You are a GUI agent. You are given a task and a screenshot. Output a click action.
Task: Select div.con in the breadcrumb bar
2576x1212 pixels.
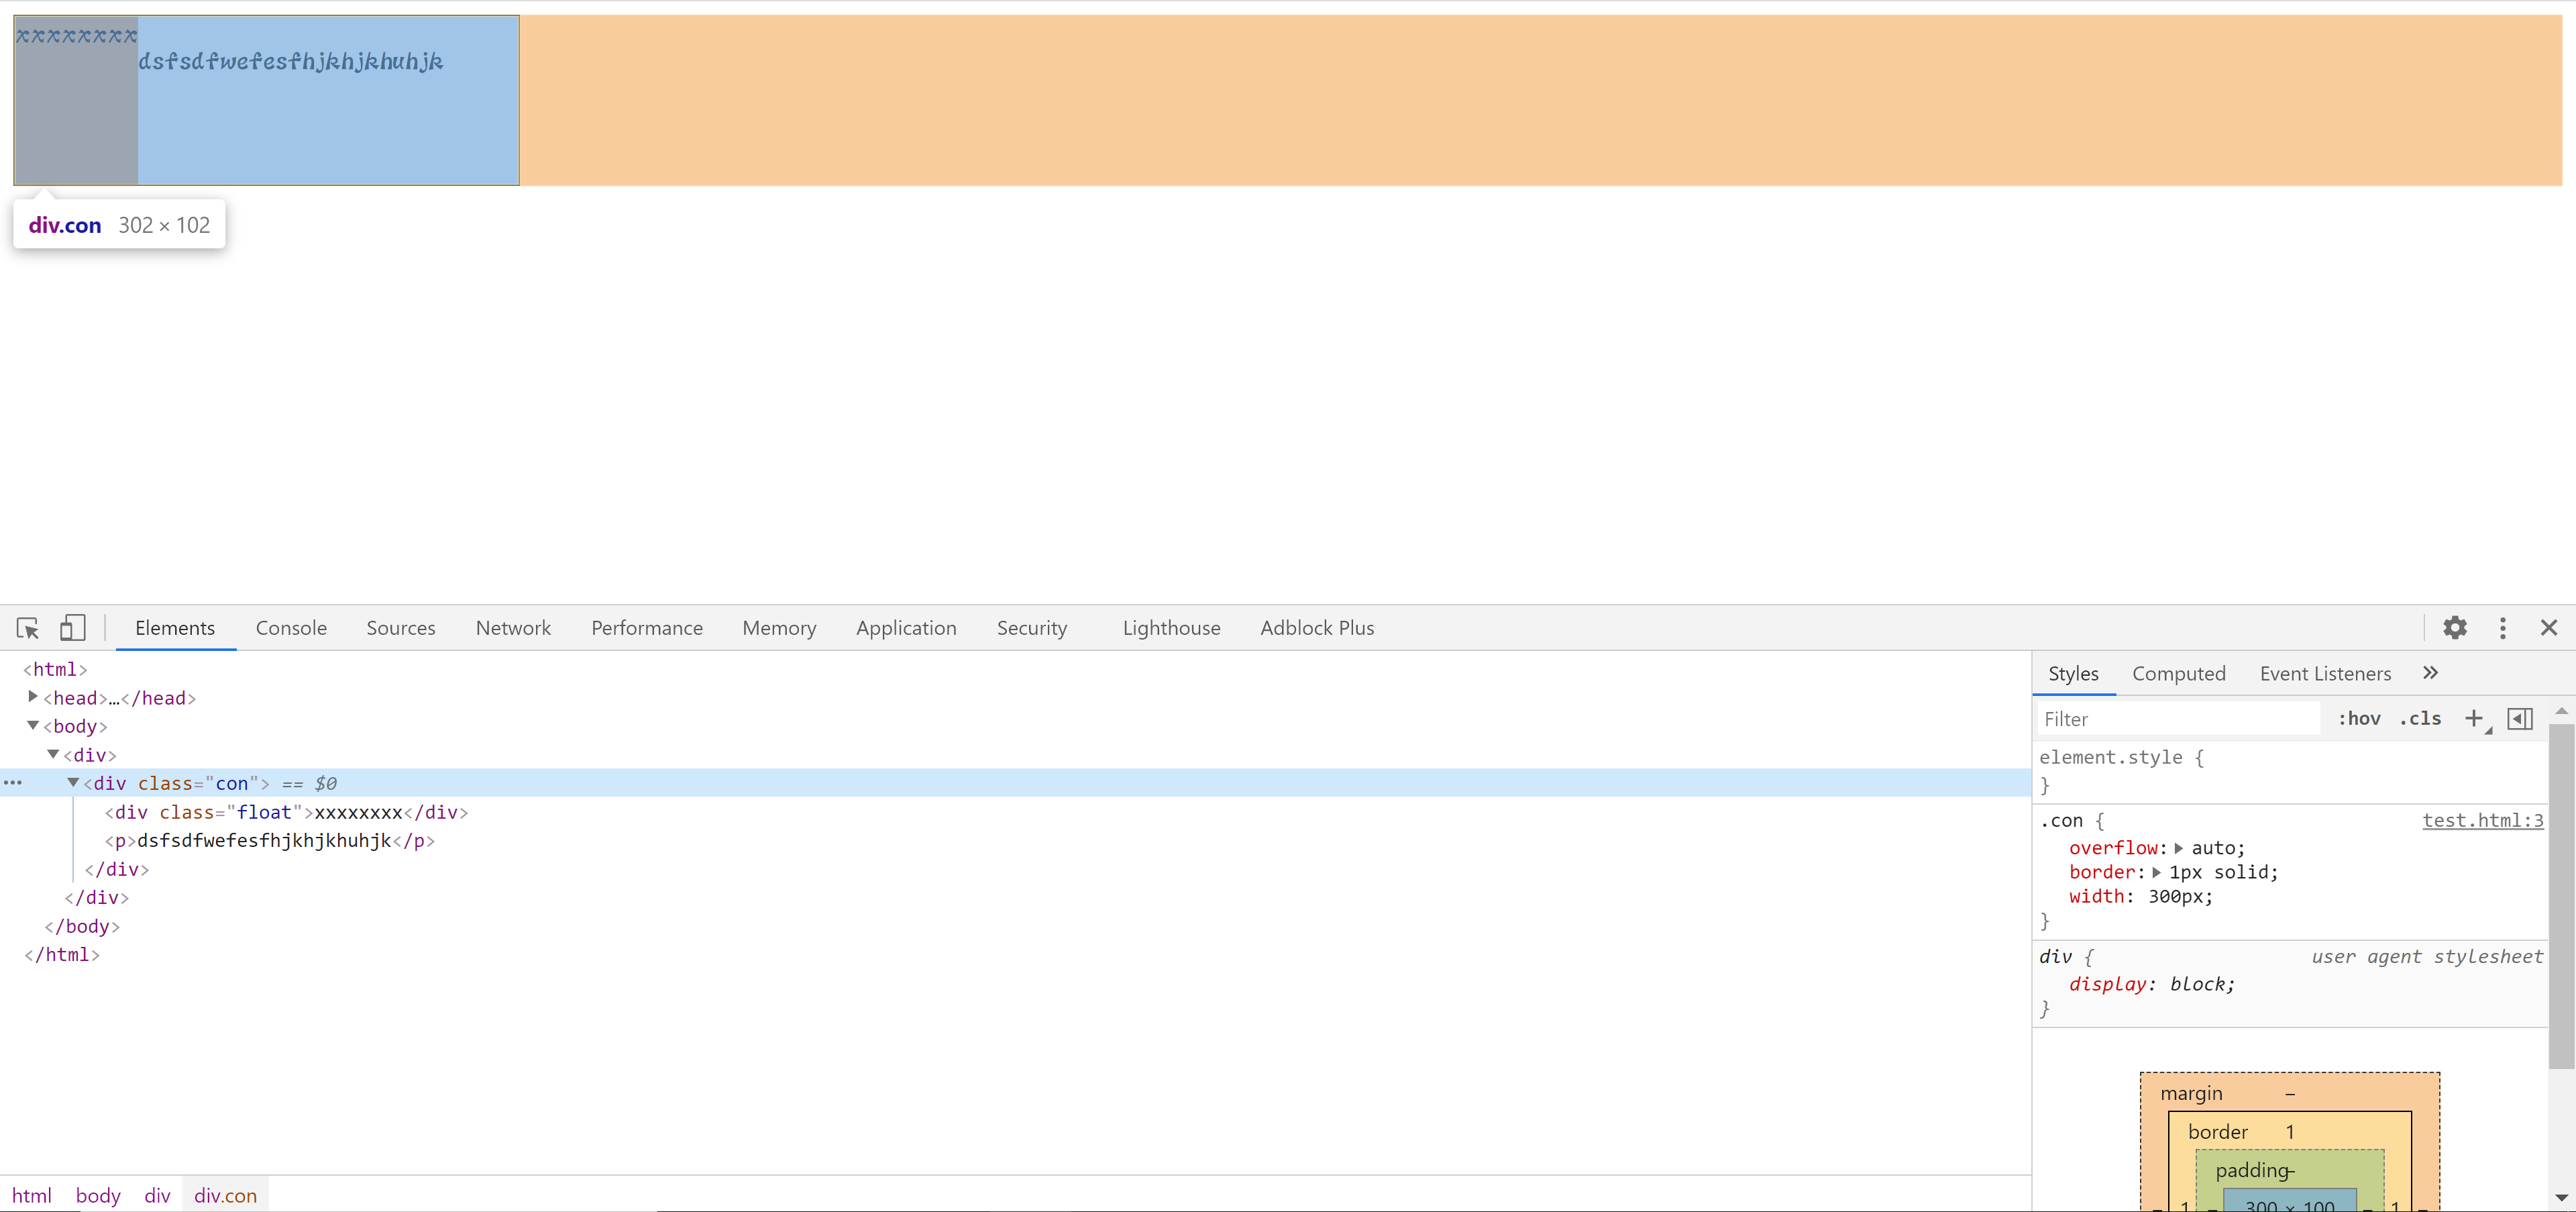coord(225,1196)
